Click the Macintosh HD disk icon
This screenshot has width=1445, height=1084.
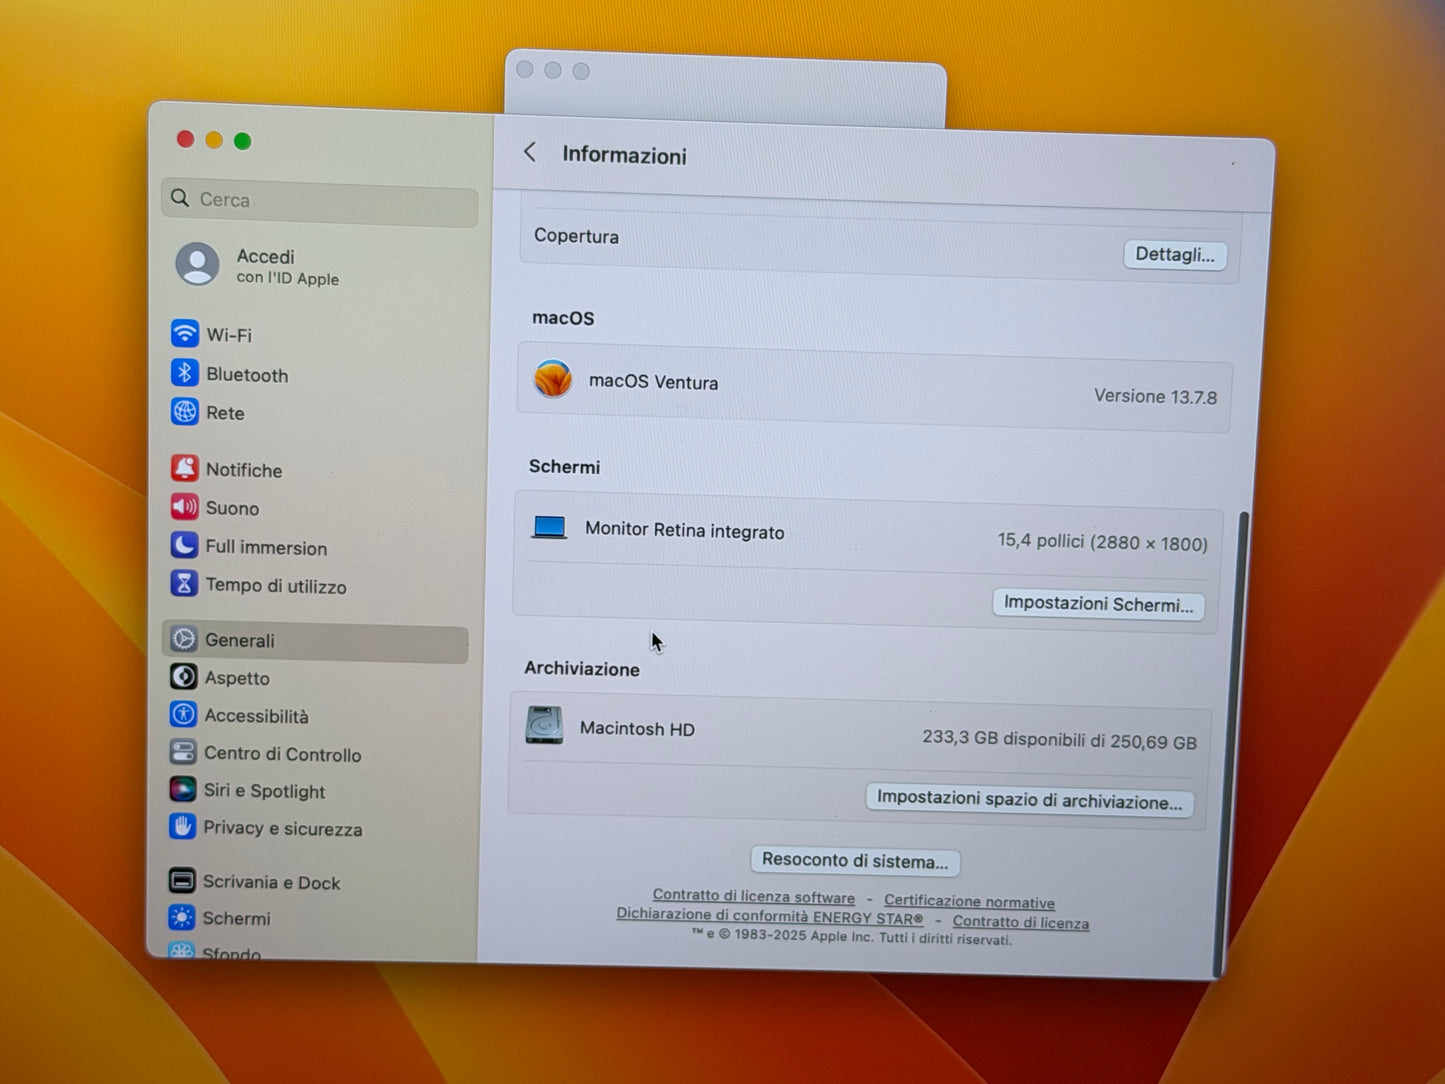pos(544,725)
